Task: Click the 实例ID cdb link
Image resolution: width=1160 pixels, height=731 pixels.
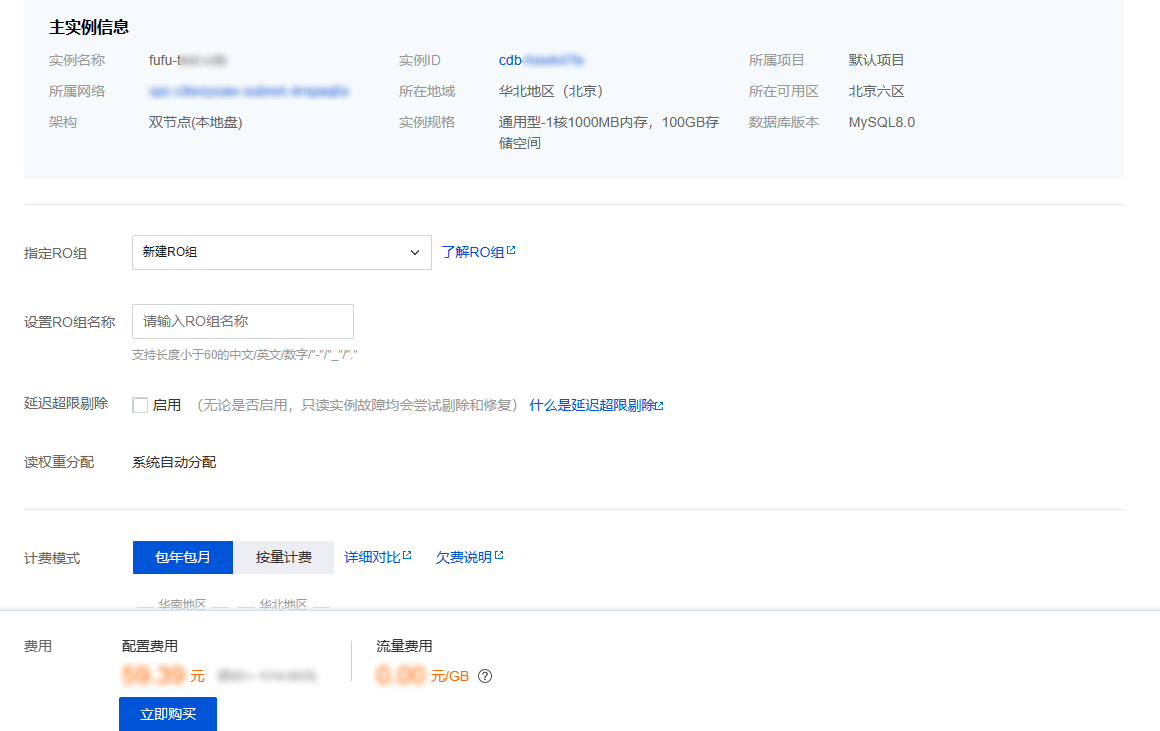Action: pyautogui.click(x=541, y=60)
